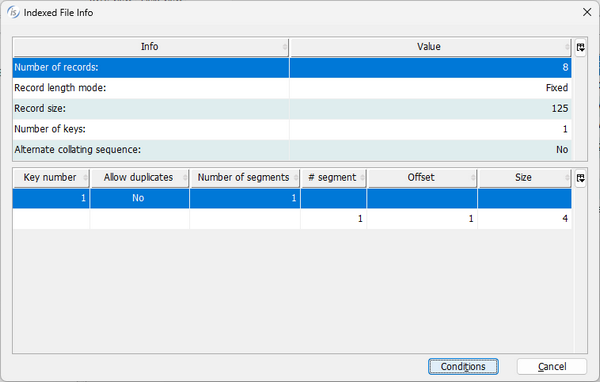Open the Conditions button

pyautogui.click(x=463, y=366)
